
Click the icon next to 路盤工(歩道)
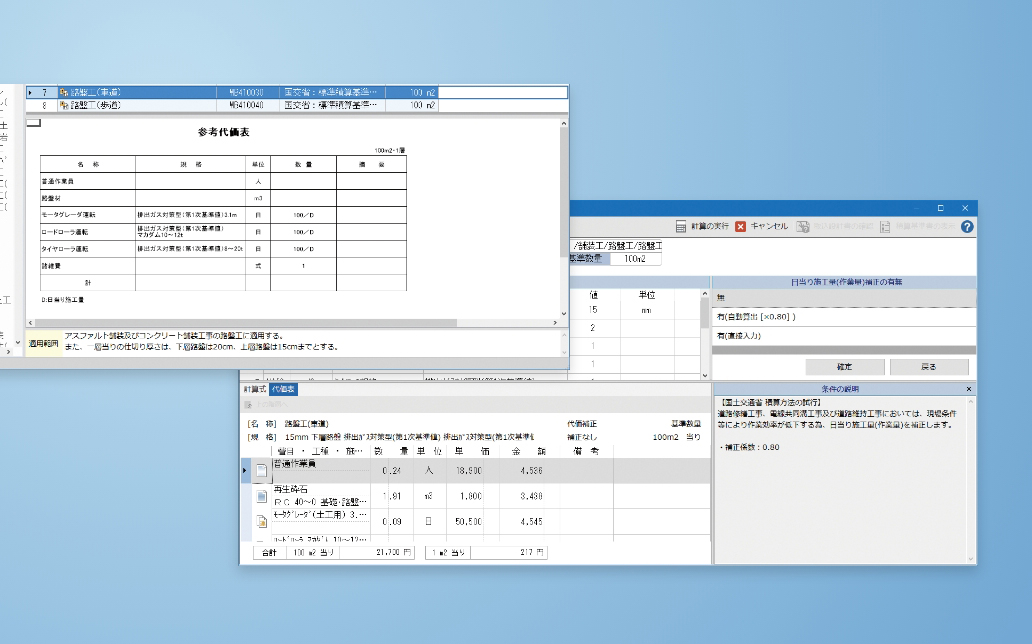pyautogui.click(x=64, y=104)
